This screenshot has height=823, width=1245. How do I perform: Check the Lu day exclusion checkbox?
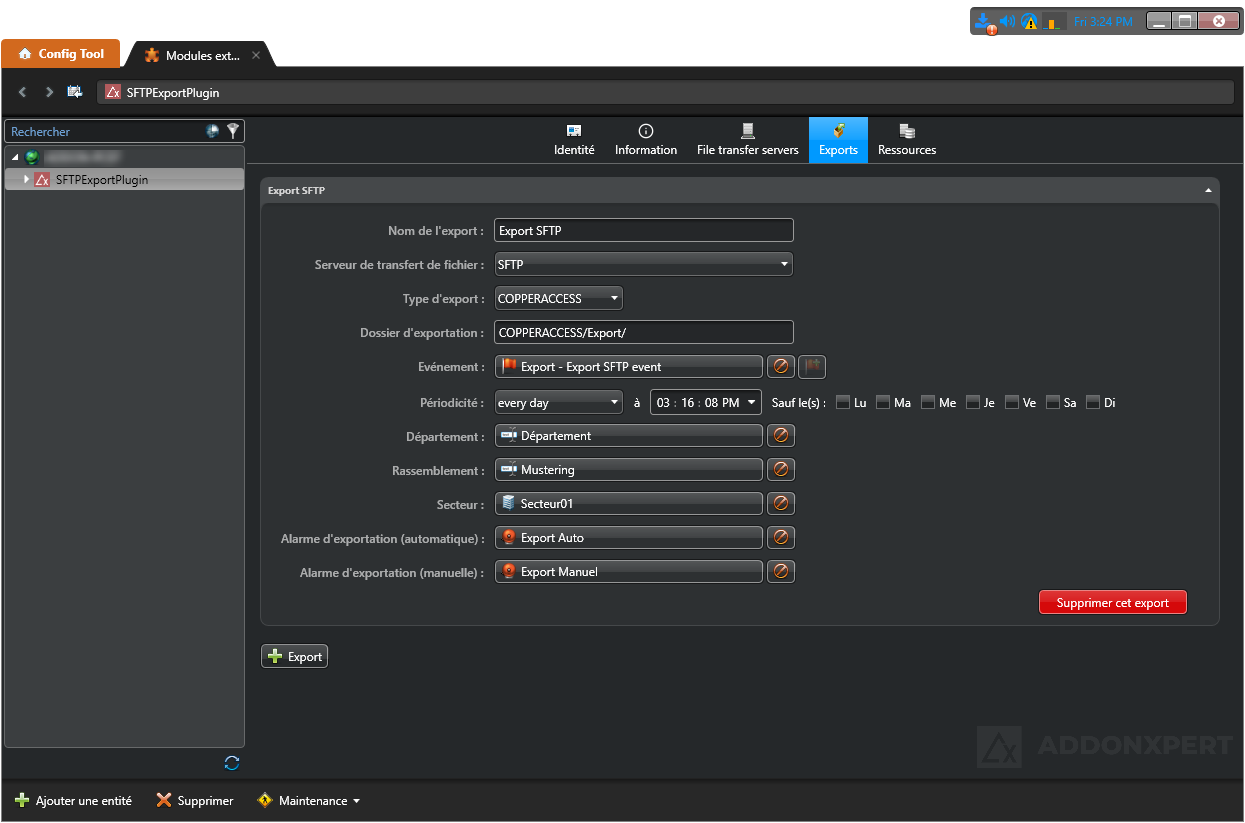click(x=843, y=402)
